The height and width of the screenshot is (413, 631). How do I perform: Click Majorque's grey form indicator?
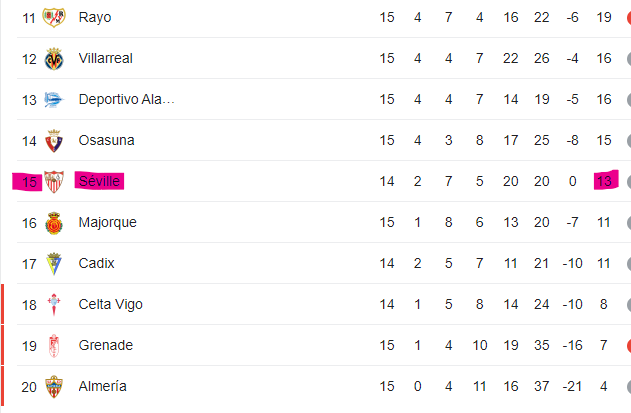(x=629, y=223)
